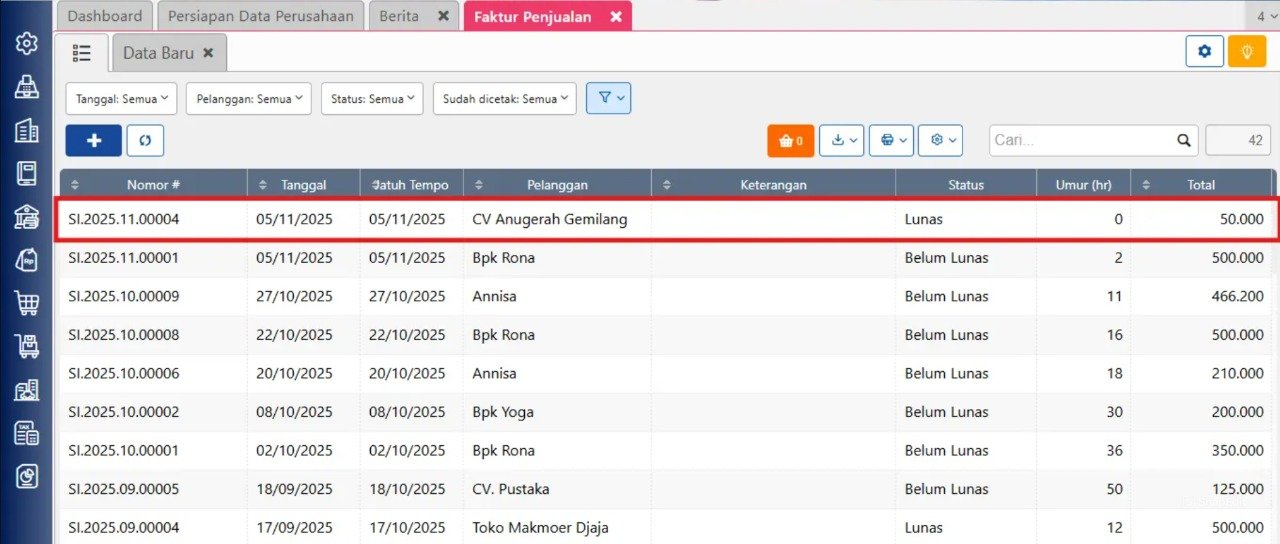Click in the Cari search field
Image resolution: width=1280 pixels, height=544 pixels.
[1082, 141]
